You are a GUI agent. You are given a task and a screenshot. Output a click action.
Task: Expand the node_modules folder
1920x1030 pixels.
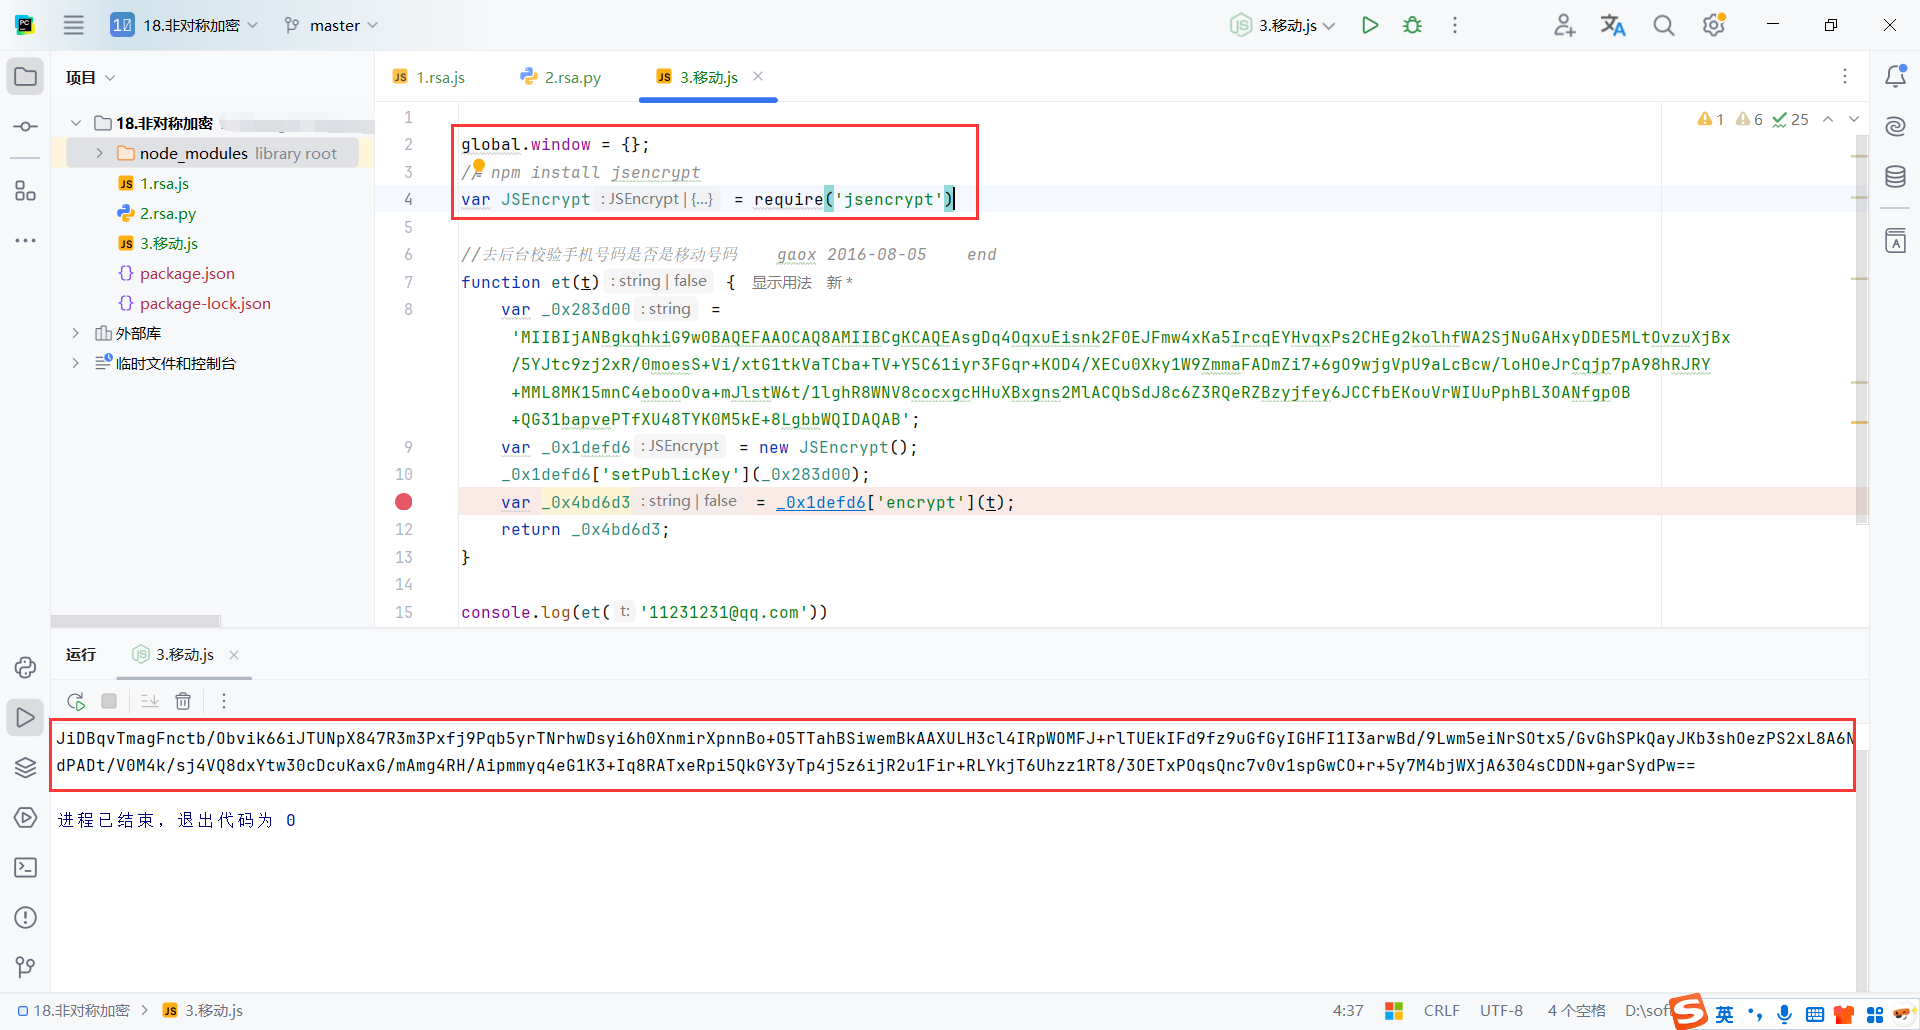tap(100, 153)
